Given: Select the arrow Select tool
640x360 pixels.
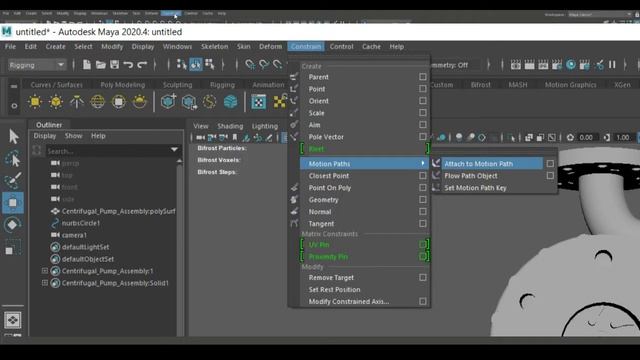Looking at the screenshot, I should (13, 137).
